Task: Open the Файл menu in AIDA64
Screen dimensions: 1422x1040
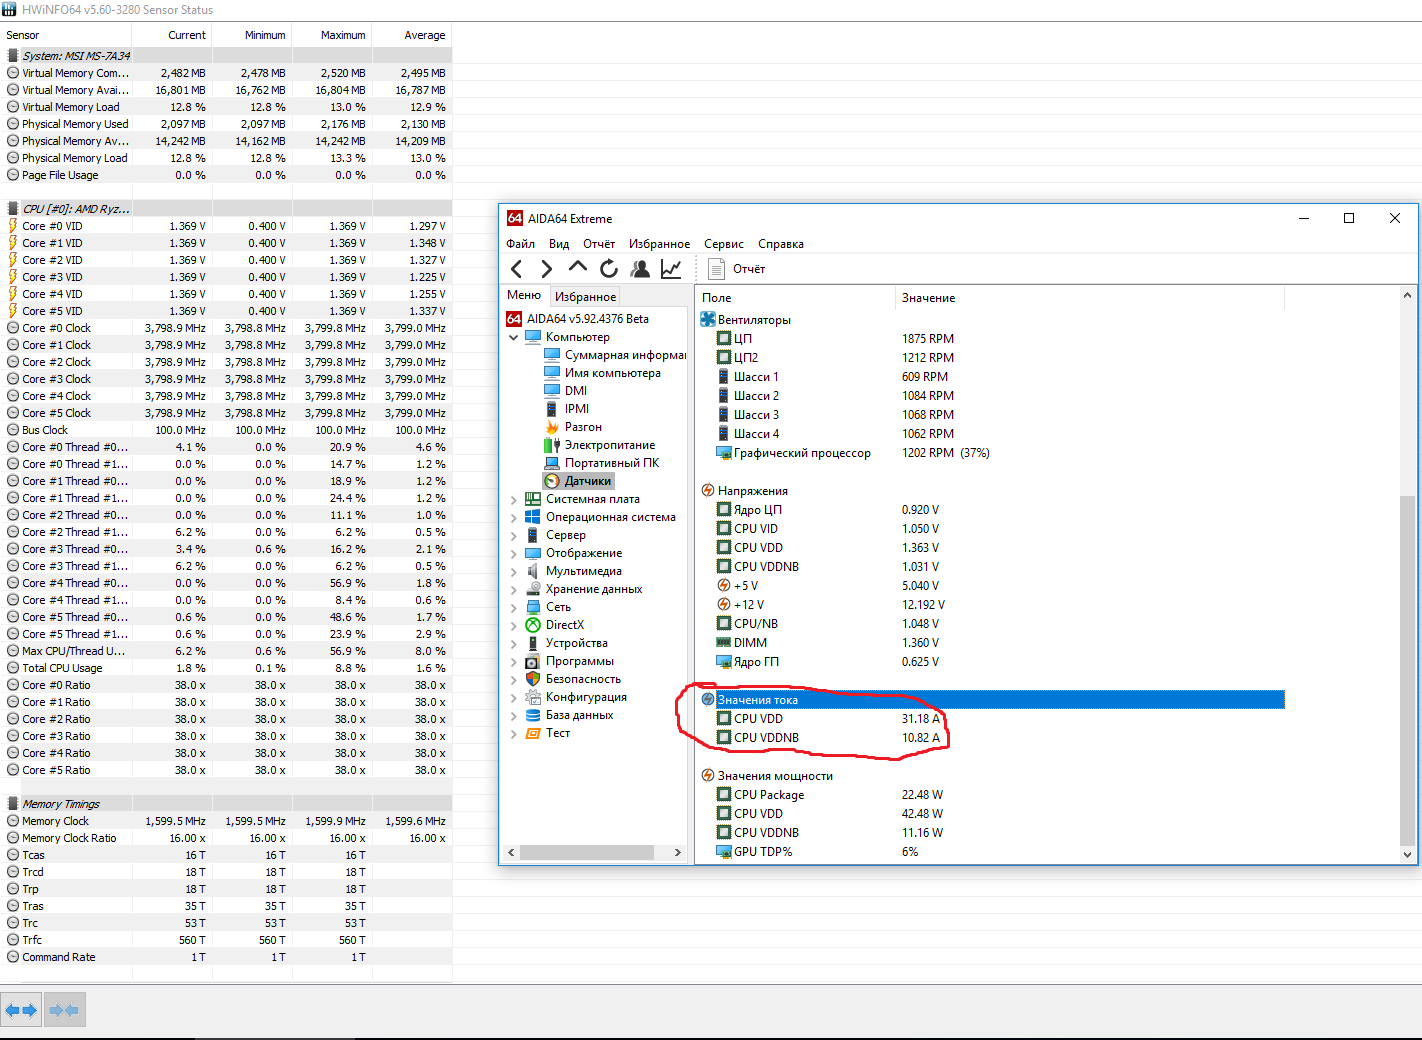Action: tap(520, 244)
